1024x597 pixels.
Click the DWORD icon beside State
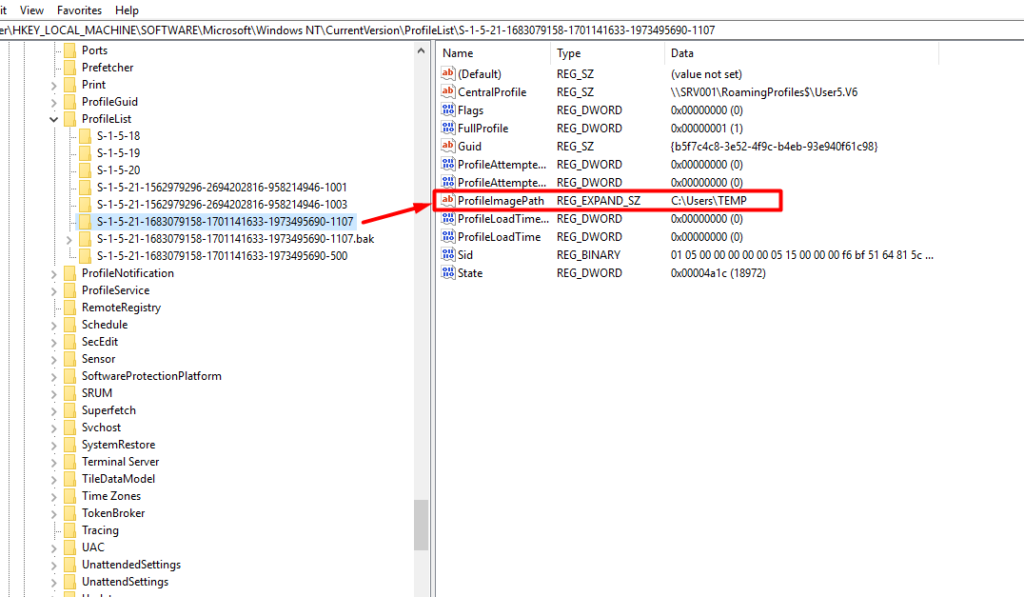pyautogui.click(x=447, y=273)
